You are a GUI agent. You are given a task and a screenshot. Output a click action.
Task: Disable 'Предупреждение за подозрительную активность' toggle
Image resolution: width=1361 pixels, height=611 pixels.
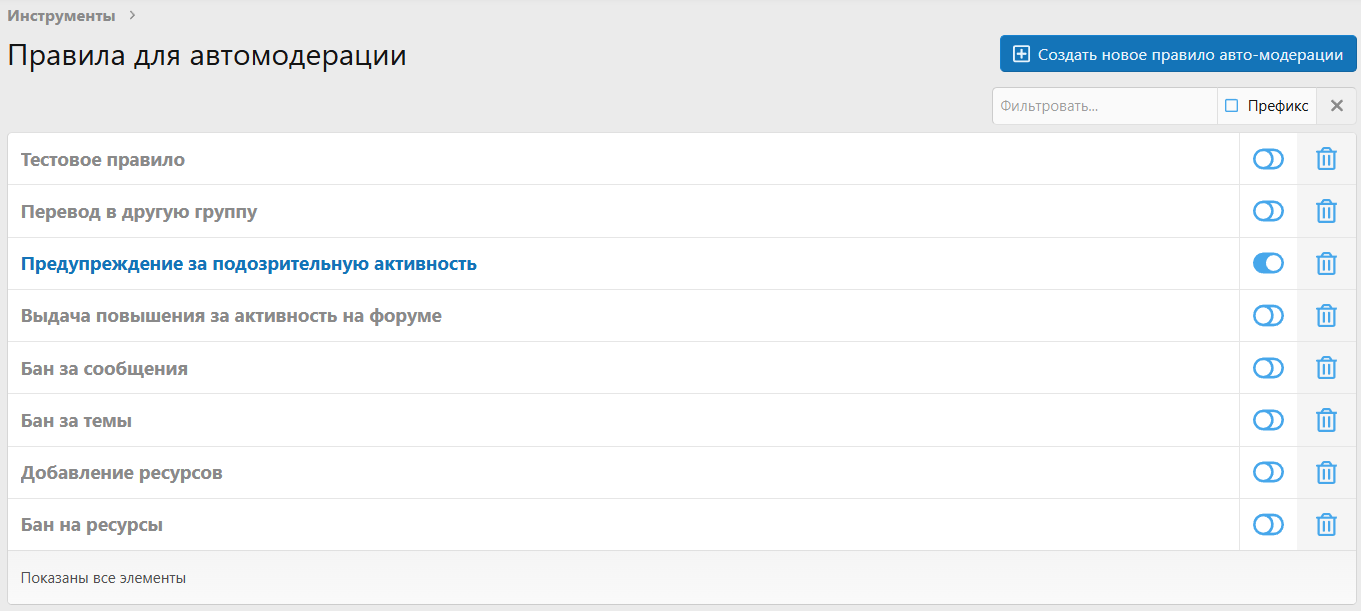coord(1268,264)
